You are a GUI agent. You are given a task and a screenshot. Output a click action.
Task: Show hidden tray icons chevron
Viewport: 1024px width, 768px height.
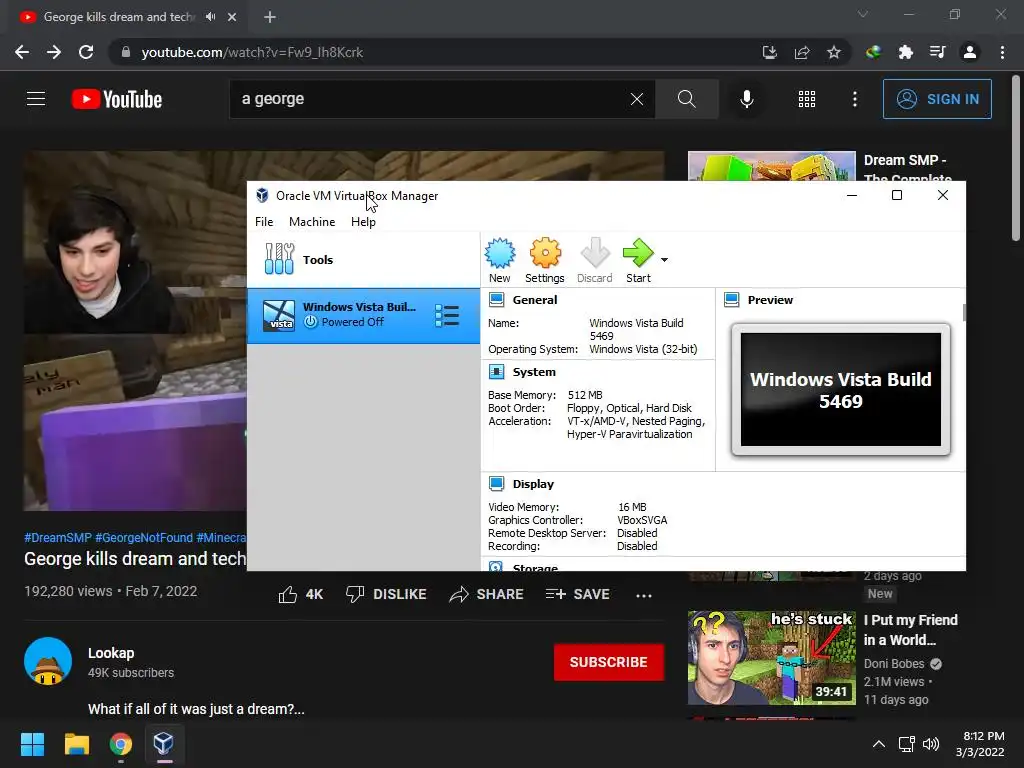[x=879, y=744]
